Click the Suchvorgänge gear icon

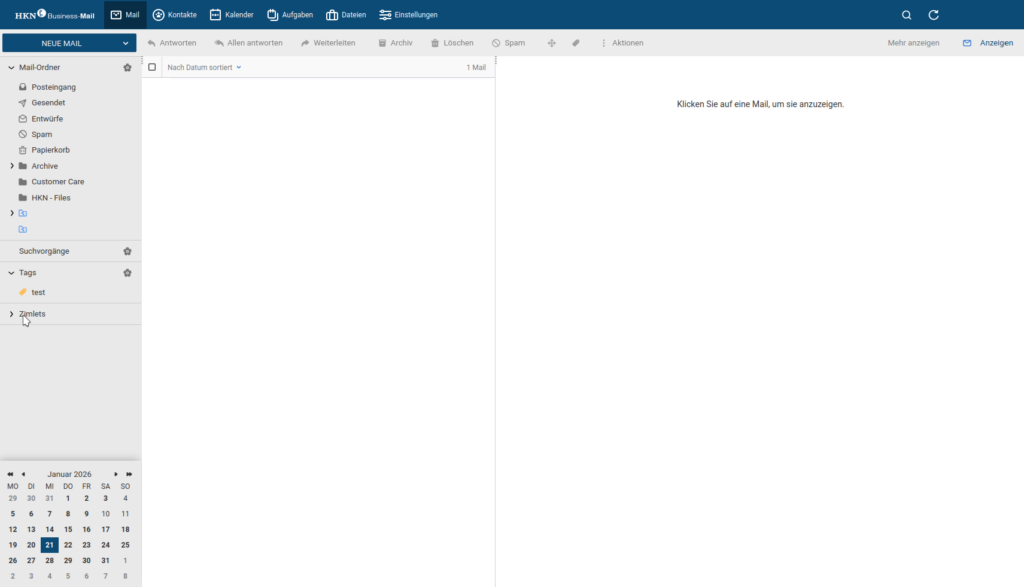[127, 251]
